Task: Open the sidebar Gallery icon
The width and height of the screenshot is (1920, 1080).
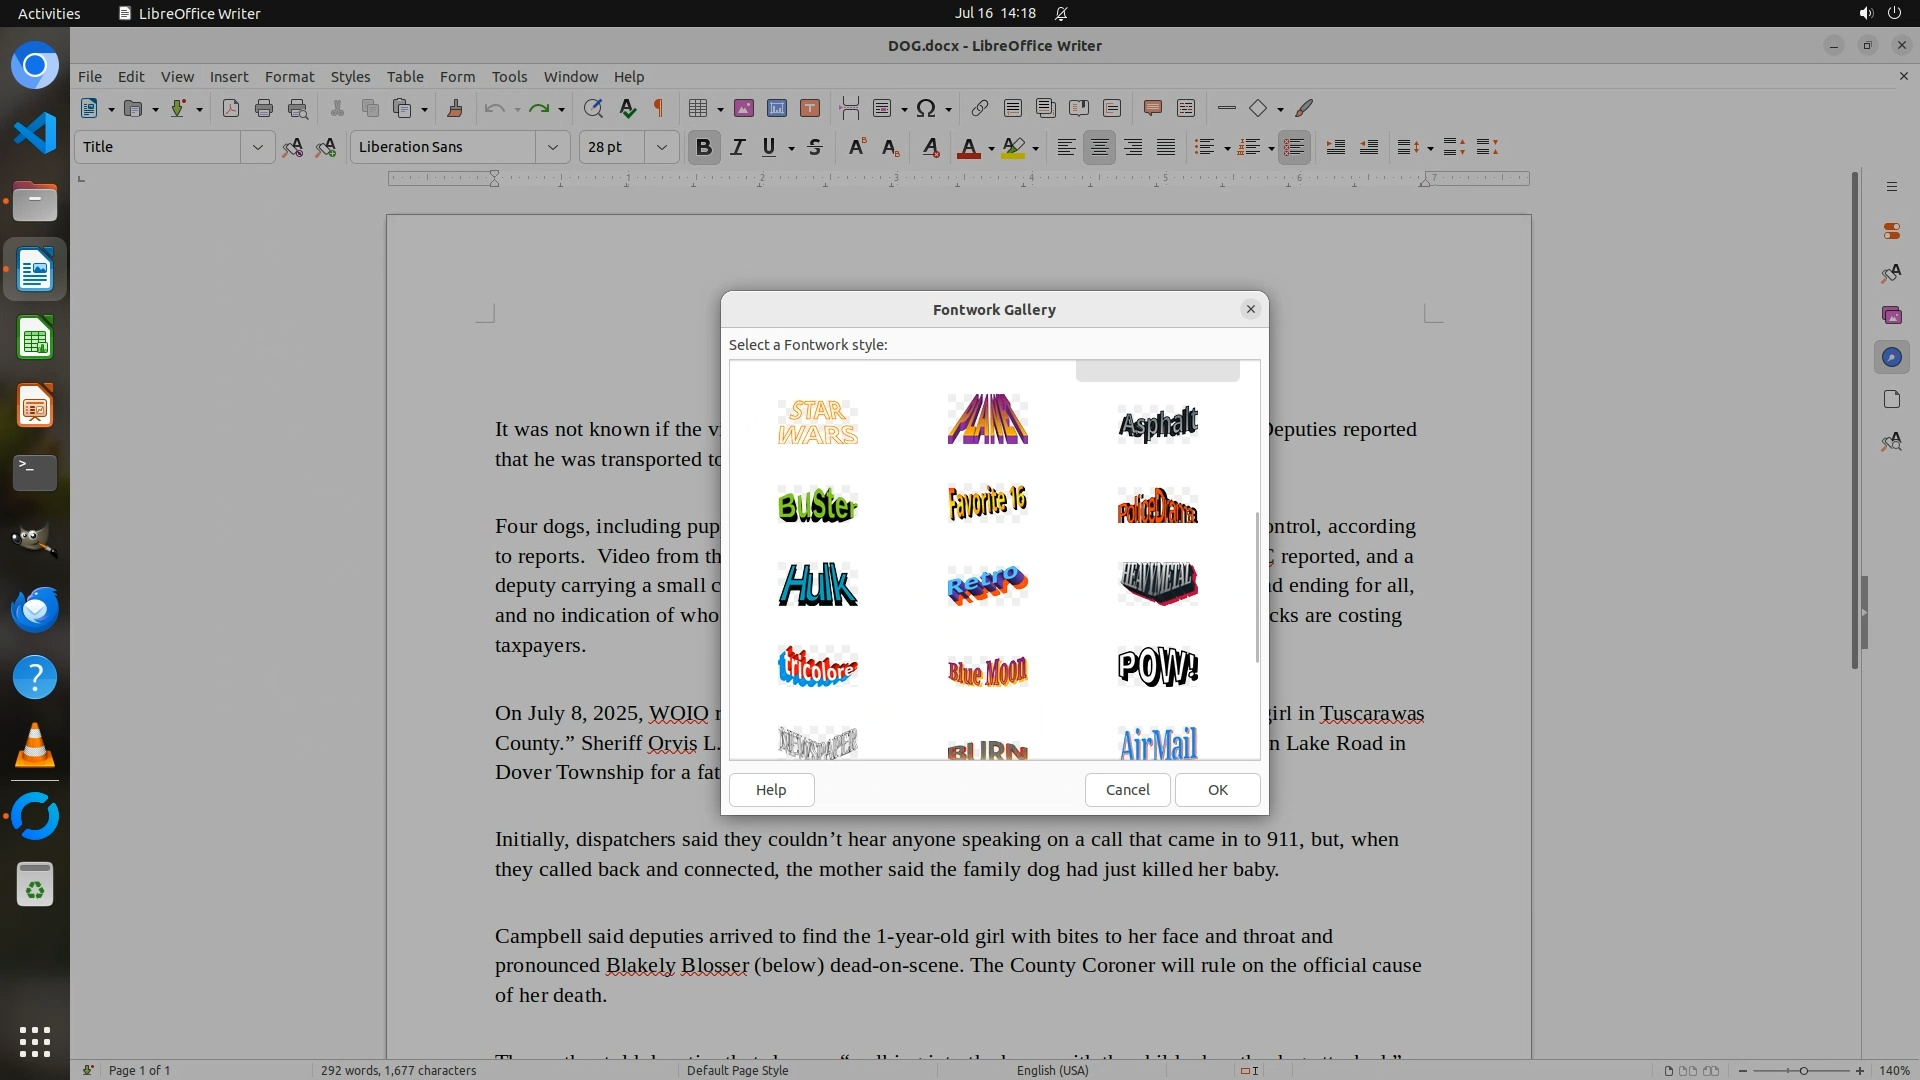Action: (1891, 315)
